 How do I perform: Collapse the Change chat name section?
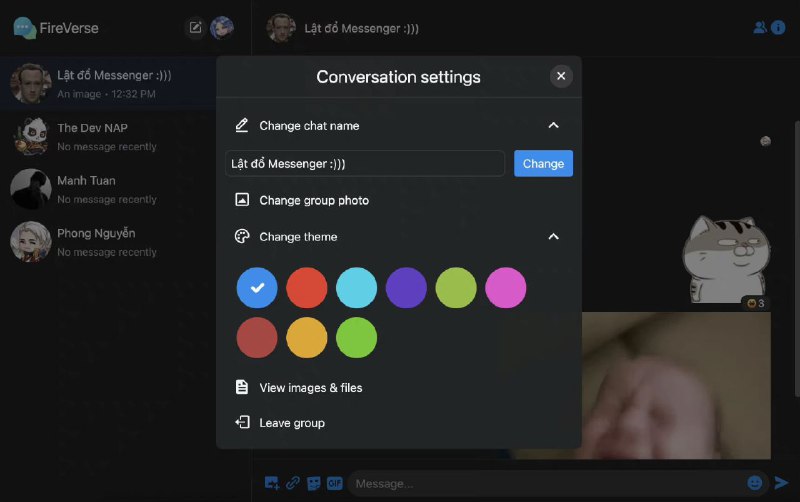point(553,126)
